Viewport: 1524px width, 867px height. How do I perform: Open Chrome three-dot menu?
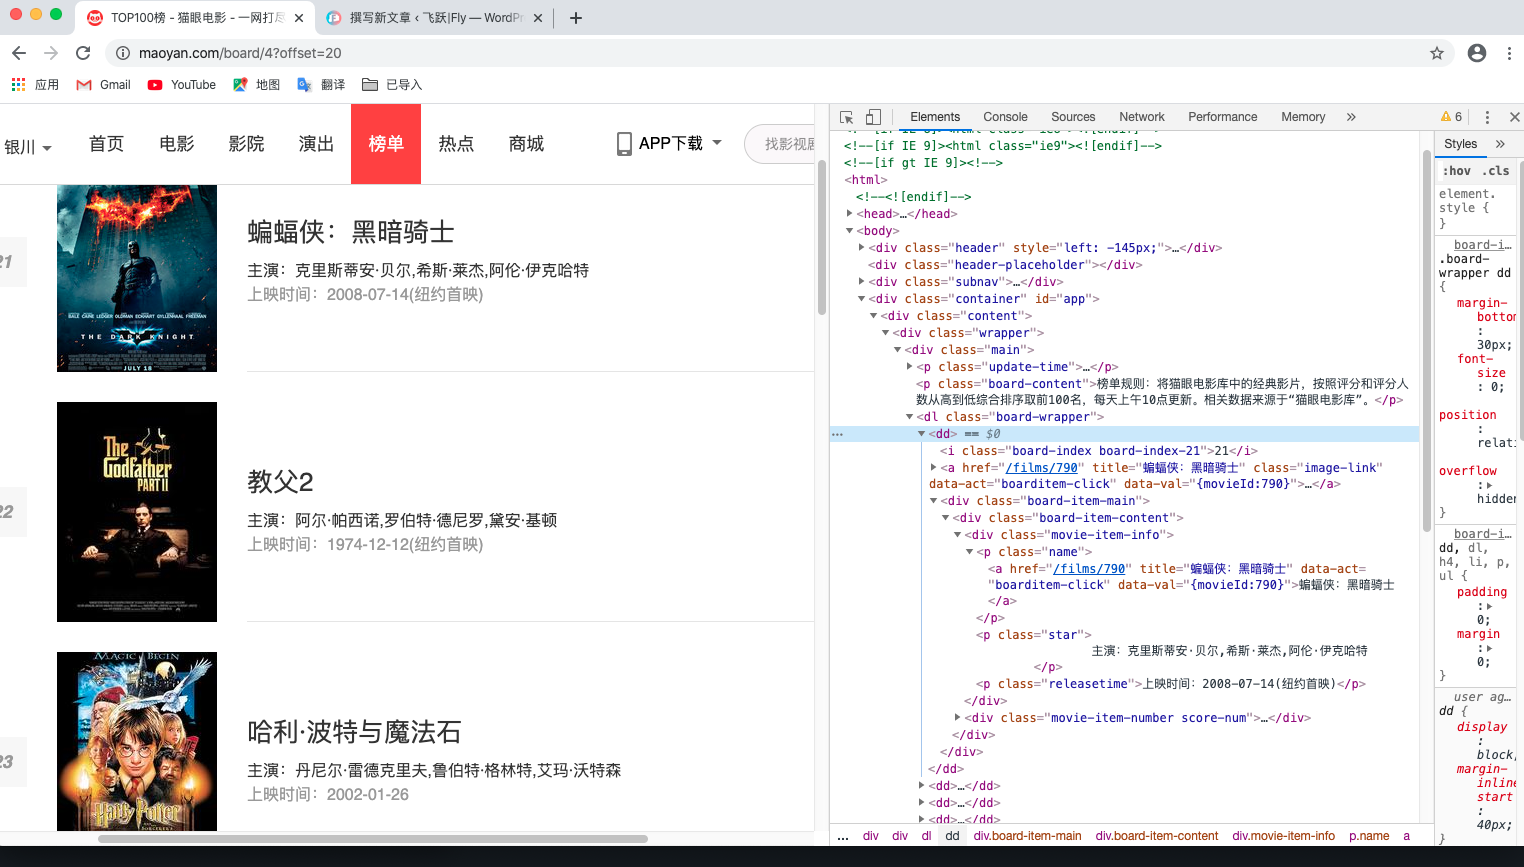point(1509,53)
